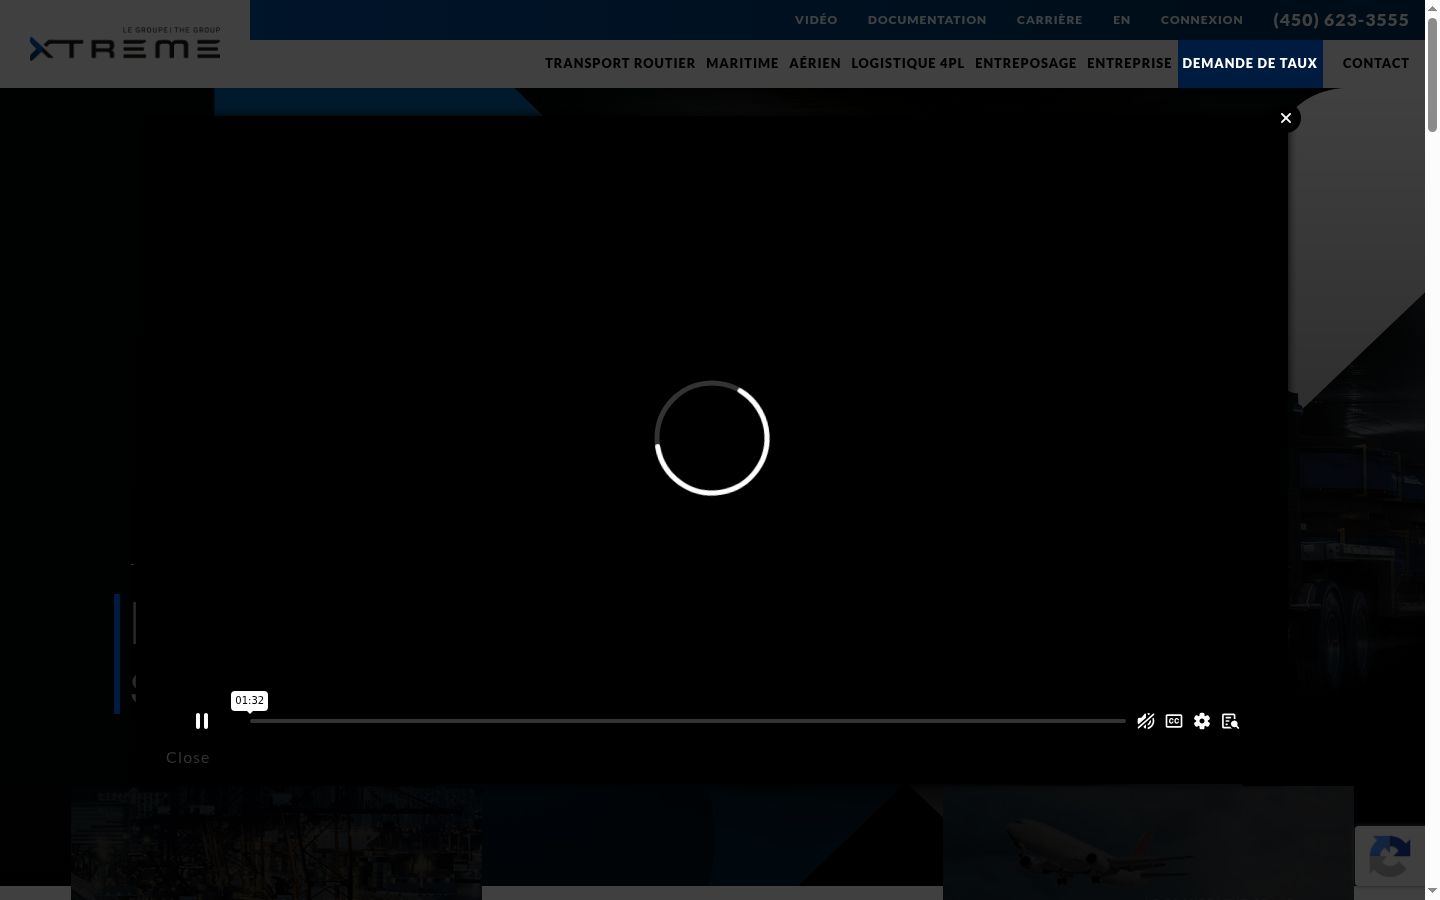The image size is (1440, 900).
Task: Open the CARRIÈRE link
Action: pyautogui.click(x=1050, y=20)
